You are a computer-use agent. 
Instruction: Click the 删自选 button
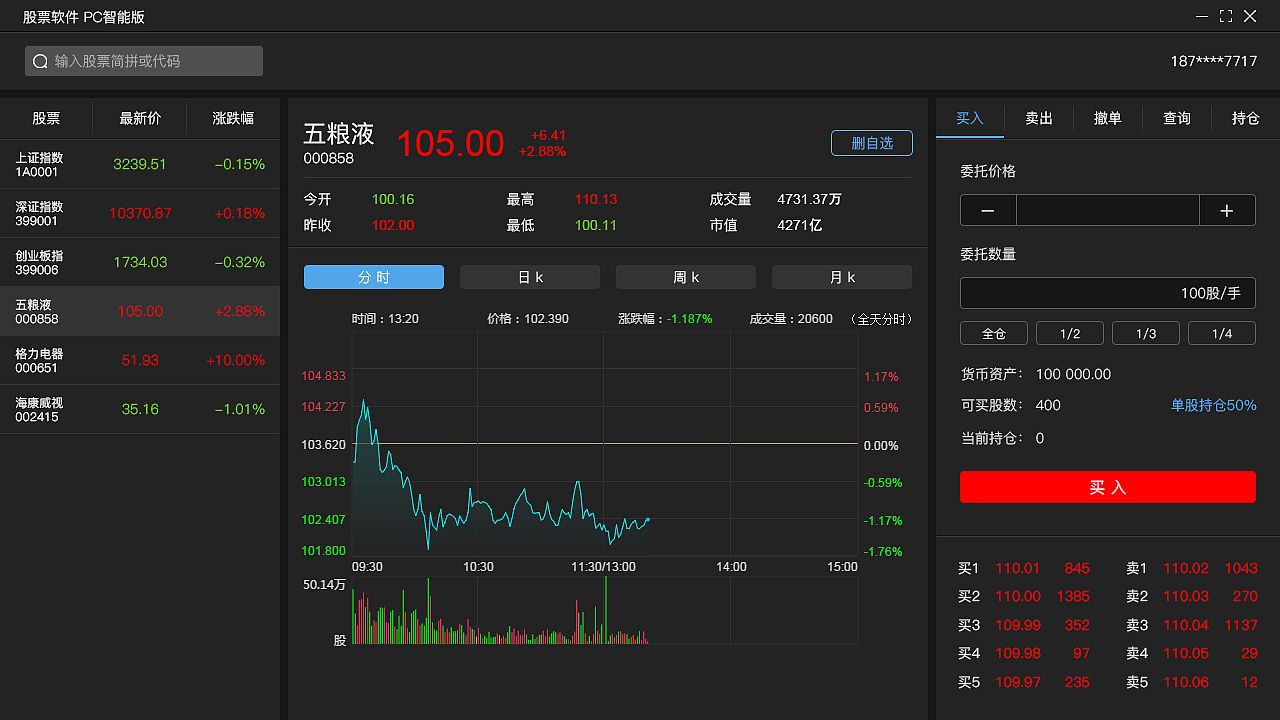871,142
